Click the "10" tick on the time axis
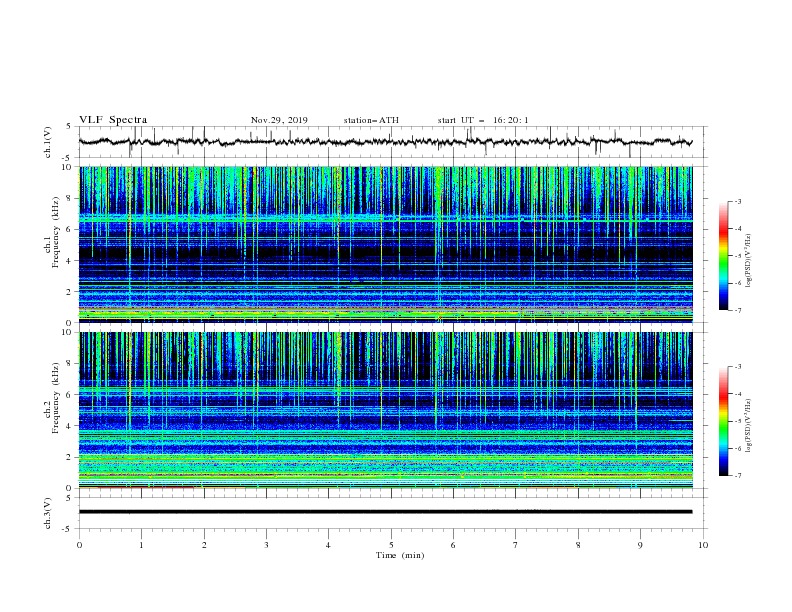 pyautogui.click(x=703, y=545)
